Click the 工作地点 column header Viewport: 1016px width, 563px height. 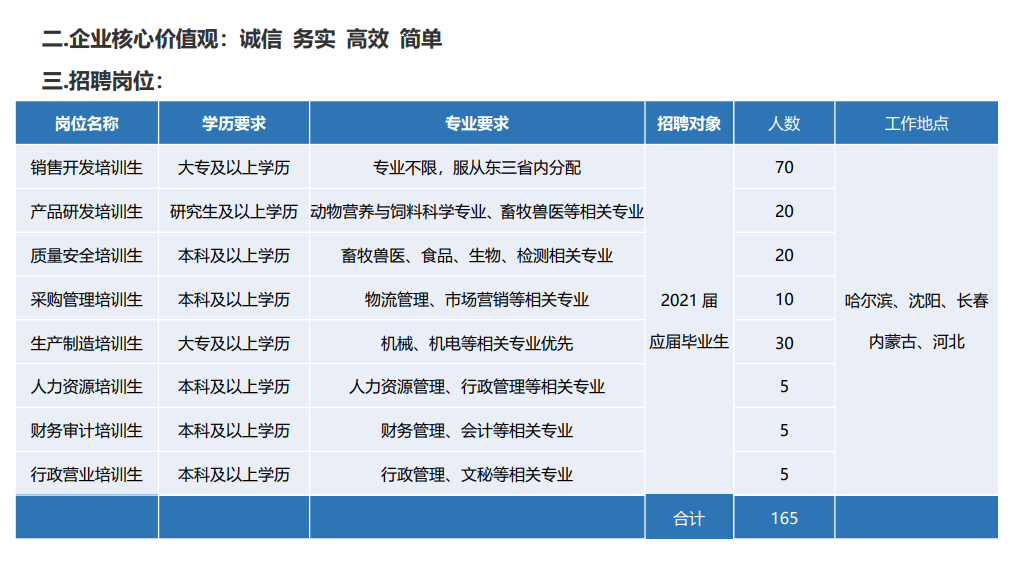pos(916,124)
